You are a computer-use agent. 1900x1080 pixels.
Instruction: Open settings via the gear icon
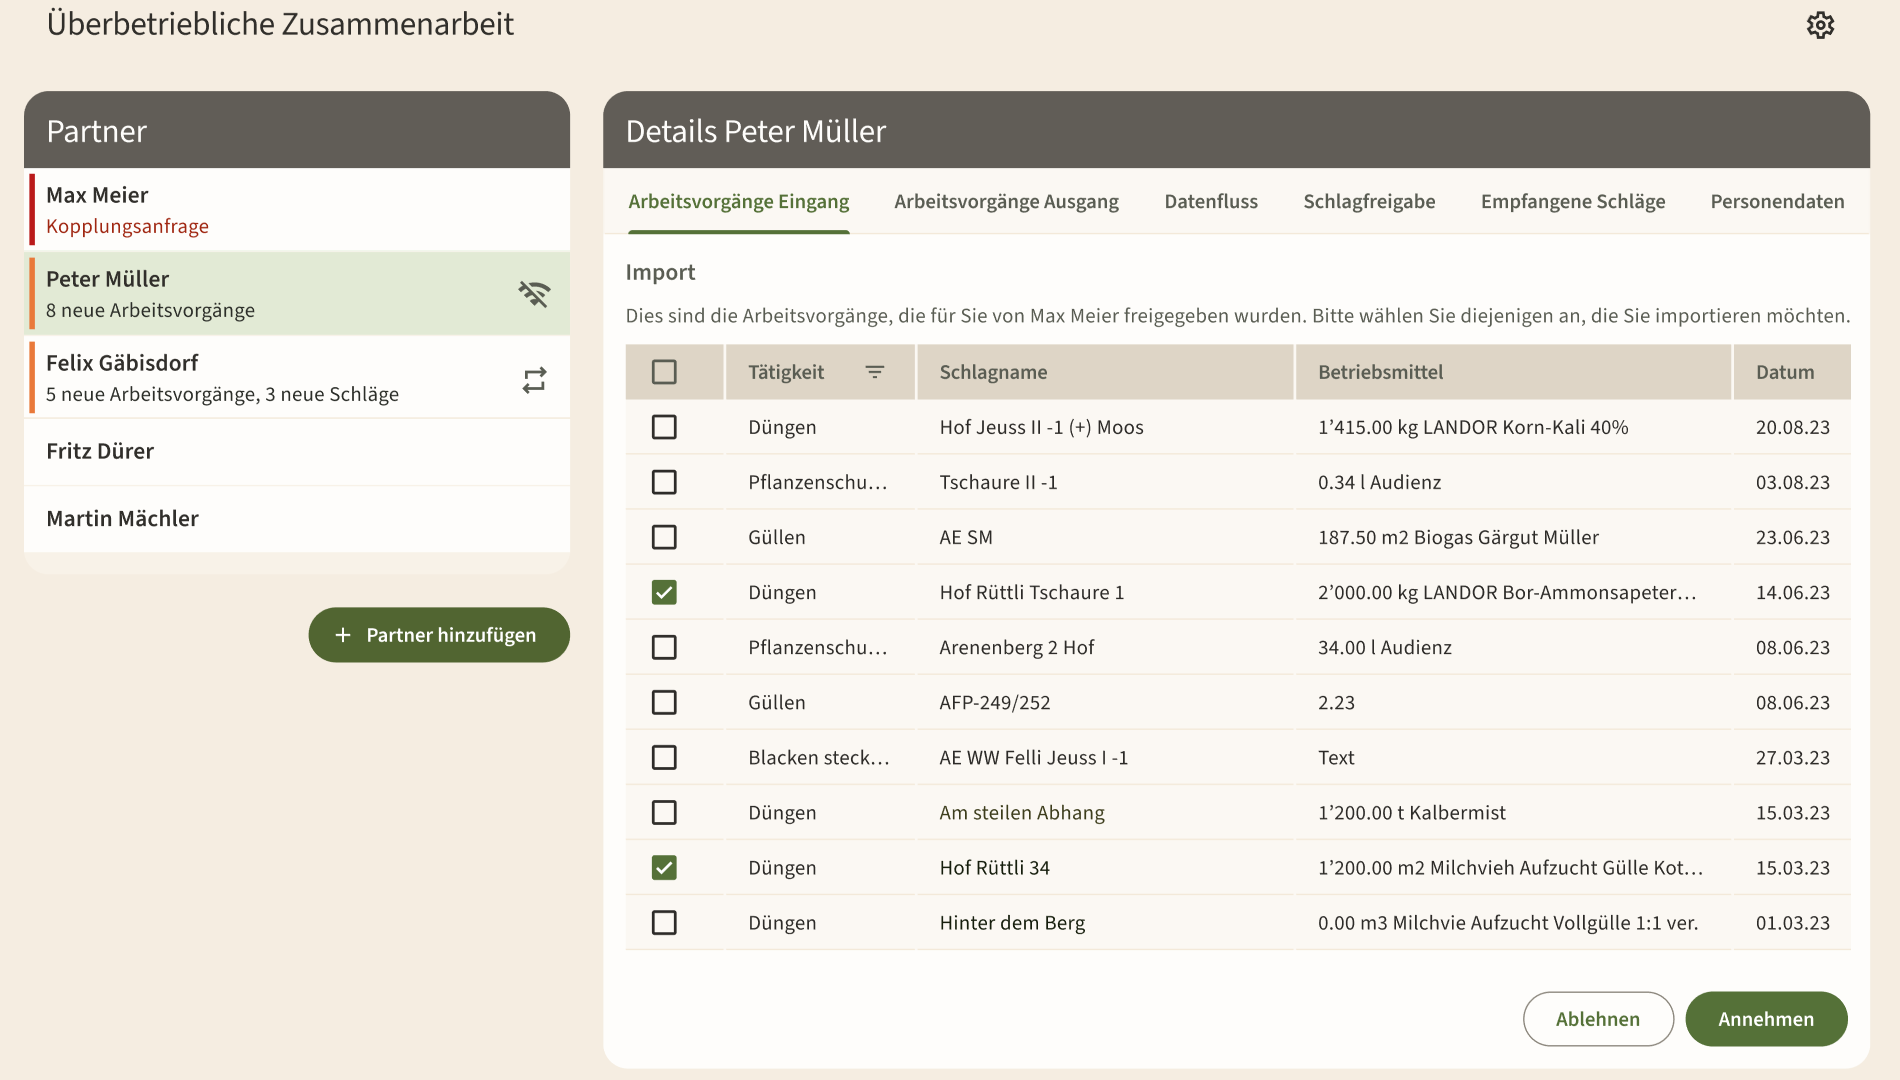tap(1820, 25)
